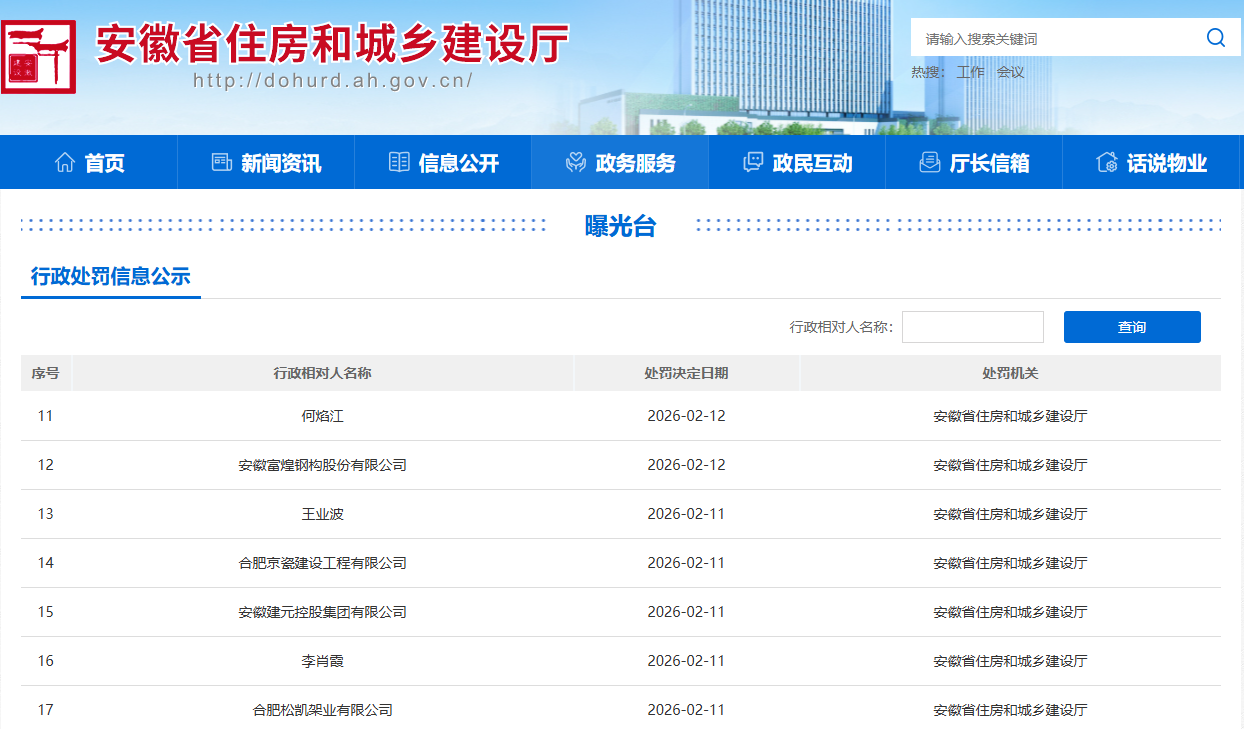Click the 工作 hot search link
This screenshot has height=729, width=1244.
pyautogui.click(x=970, y=72)
